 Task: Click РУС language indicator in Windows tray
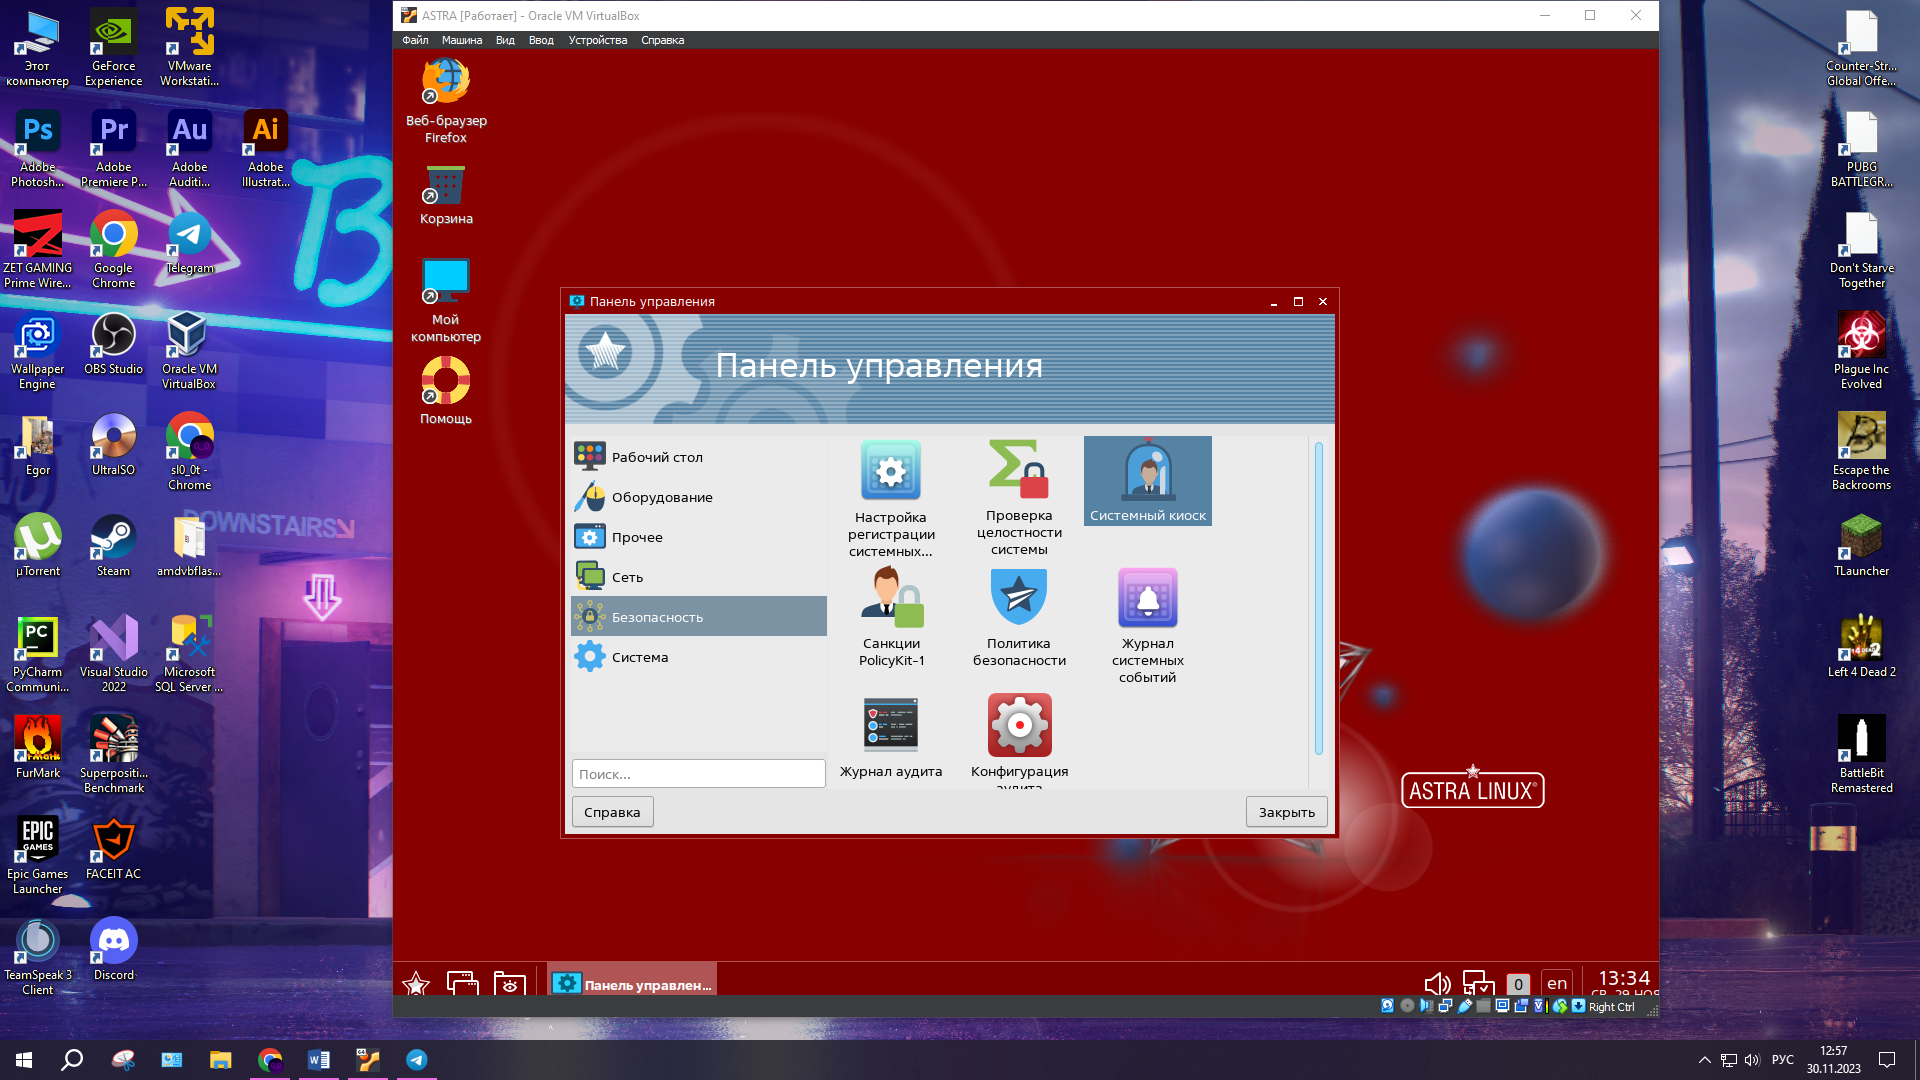tap(1783, 1060)
